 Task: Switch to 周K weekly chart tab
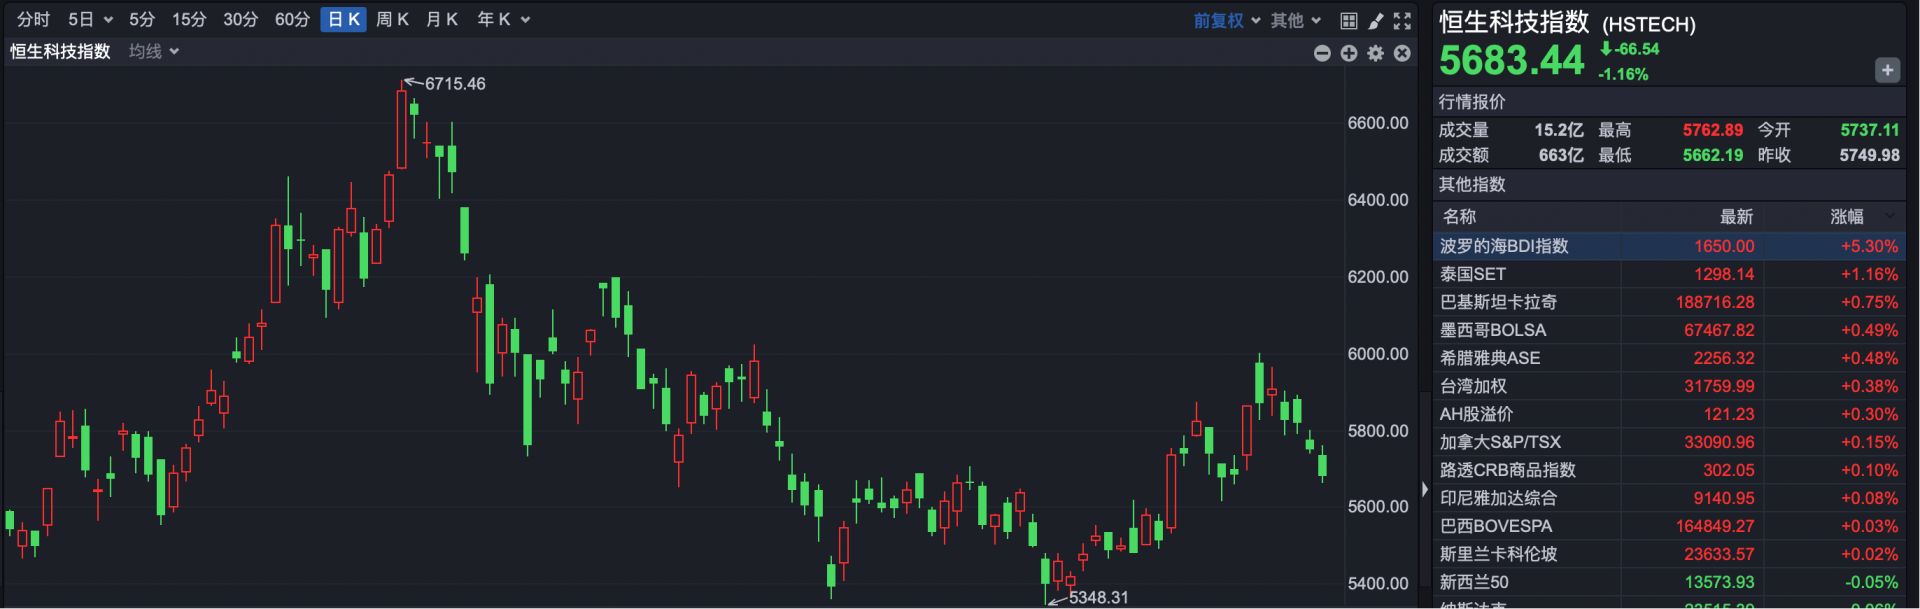392,19
